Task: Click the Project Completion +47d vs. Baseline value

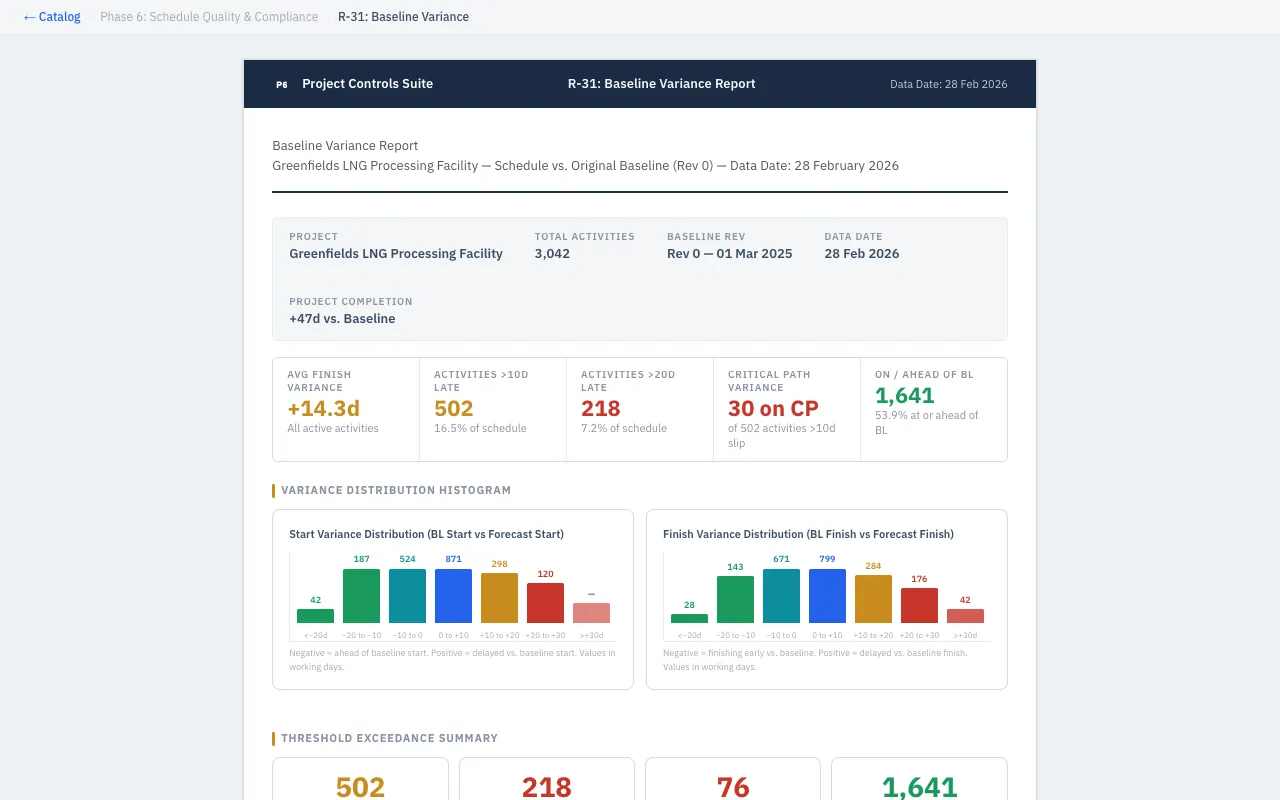Action: coord(342,319)
